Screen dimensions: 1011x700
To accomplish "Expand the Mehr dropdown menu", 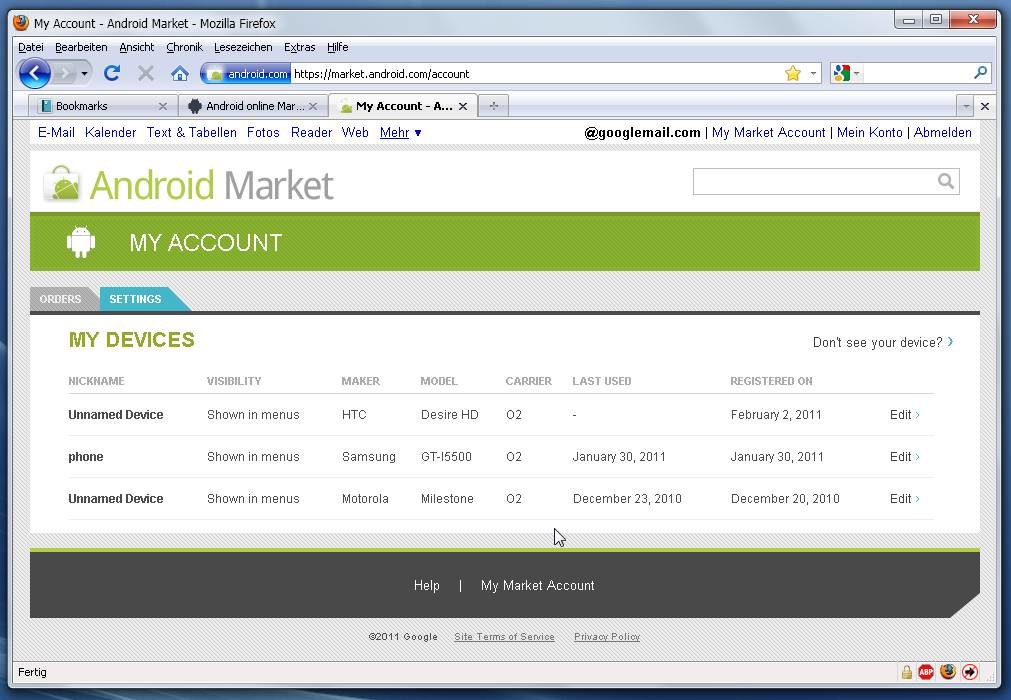I will click(400, 132).
